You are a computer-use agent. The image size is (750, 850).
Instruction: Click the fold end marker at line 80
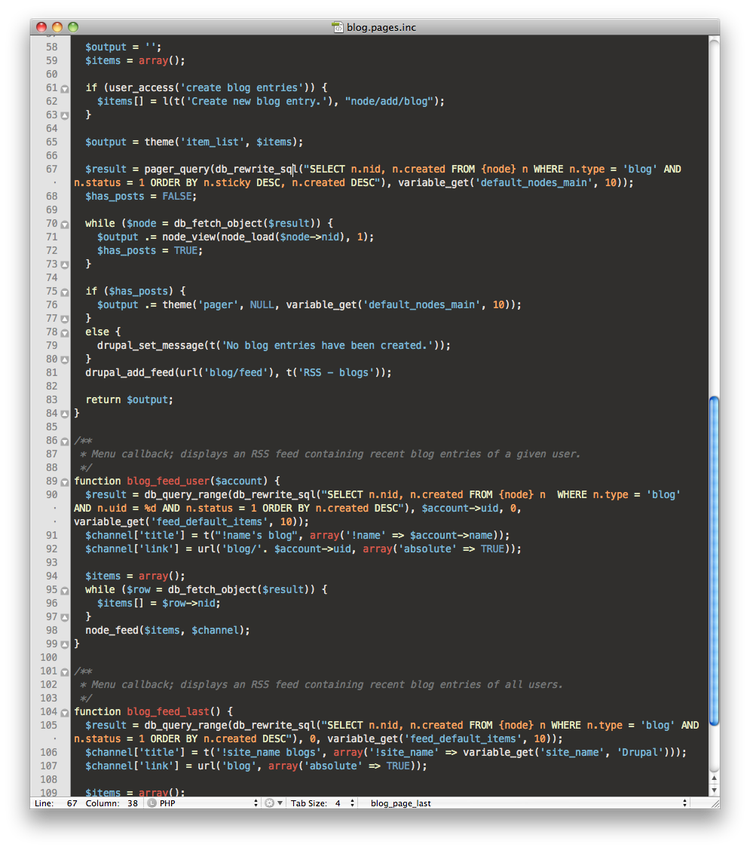point(64,360)
